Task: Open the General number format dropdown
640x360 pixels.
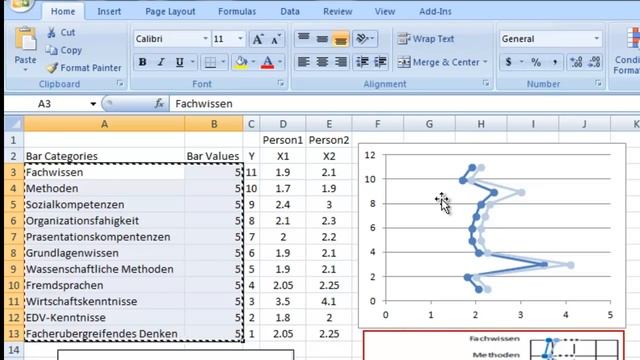Action: click(x=597, y=39)
